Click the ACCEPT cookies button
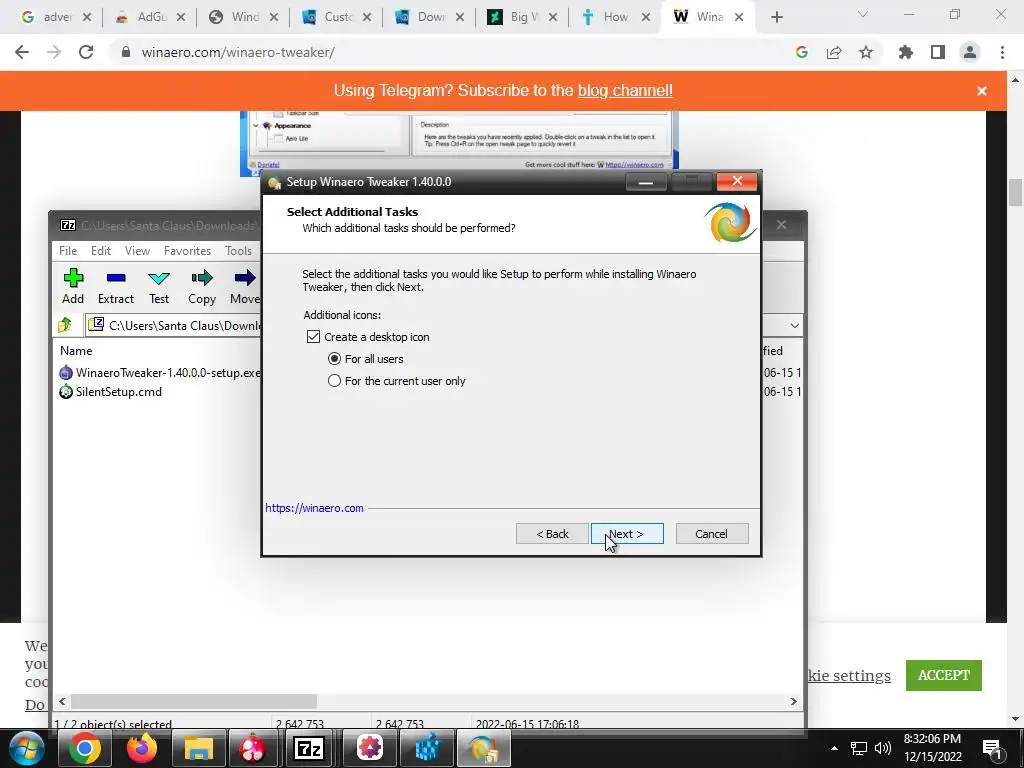This screenshot has width=1024, height=768. click(x=944, y=675)
